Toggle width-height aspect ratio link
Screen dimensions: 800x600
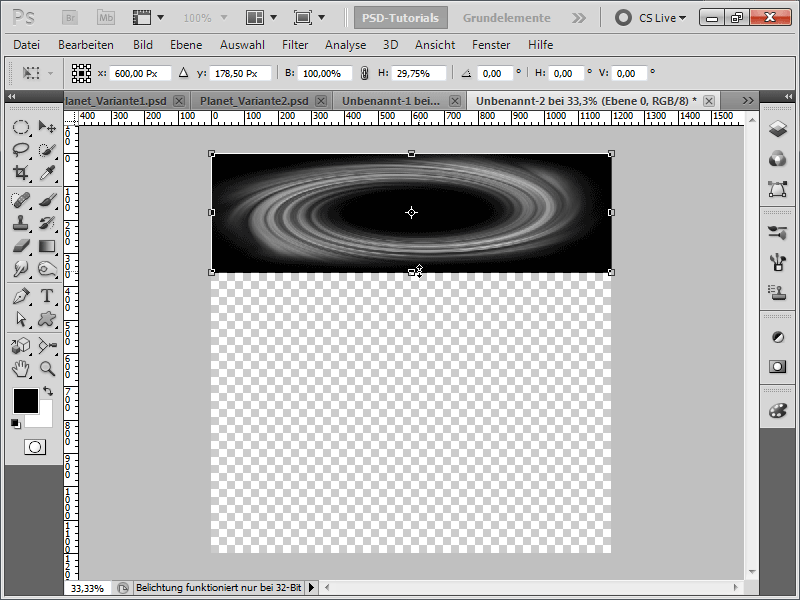pyautogui.click(x=364, y=73)
